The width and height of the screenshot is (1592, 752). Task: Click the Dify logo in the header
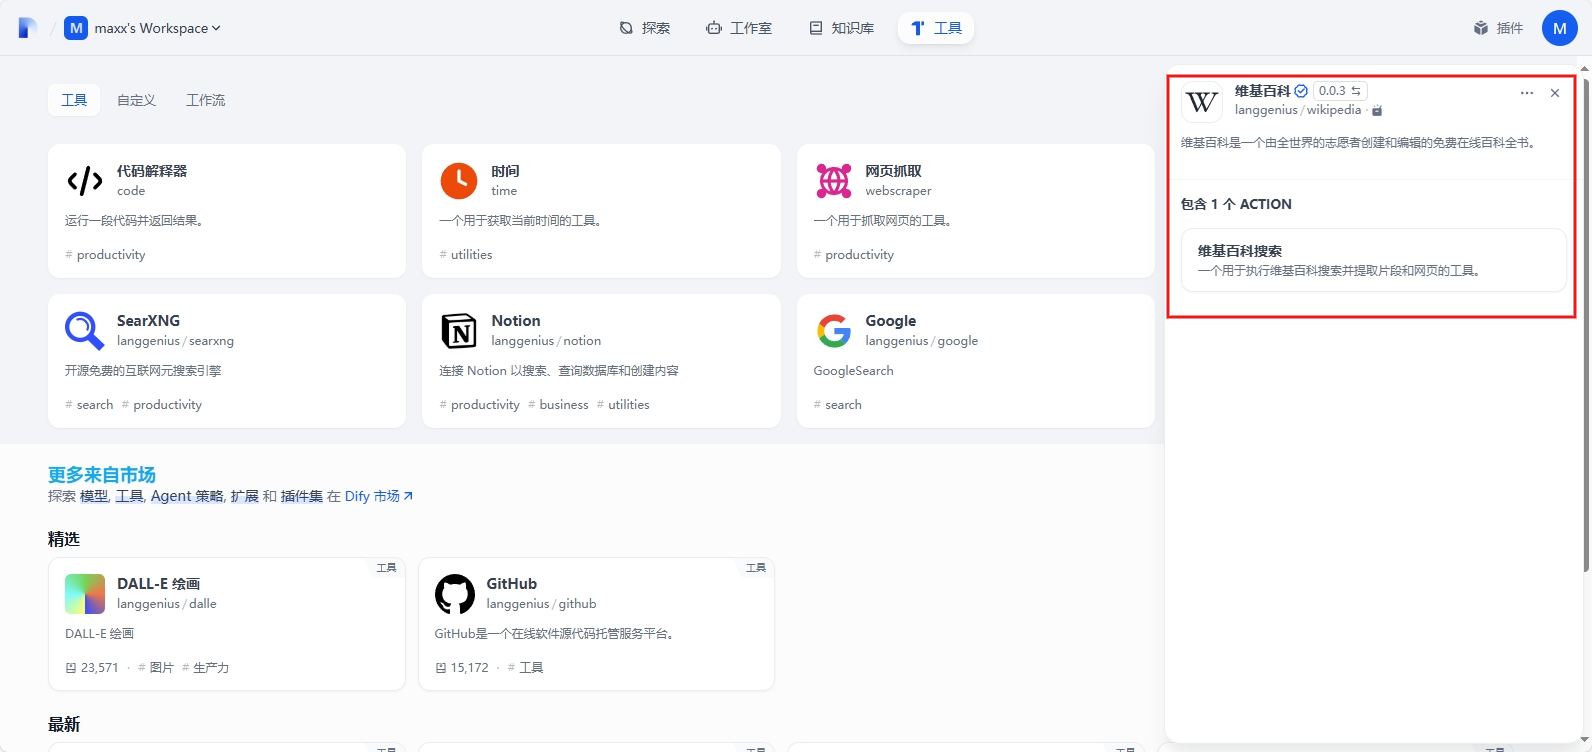tap(27, 28)
